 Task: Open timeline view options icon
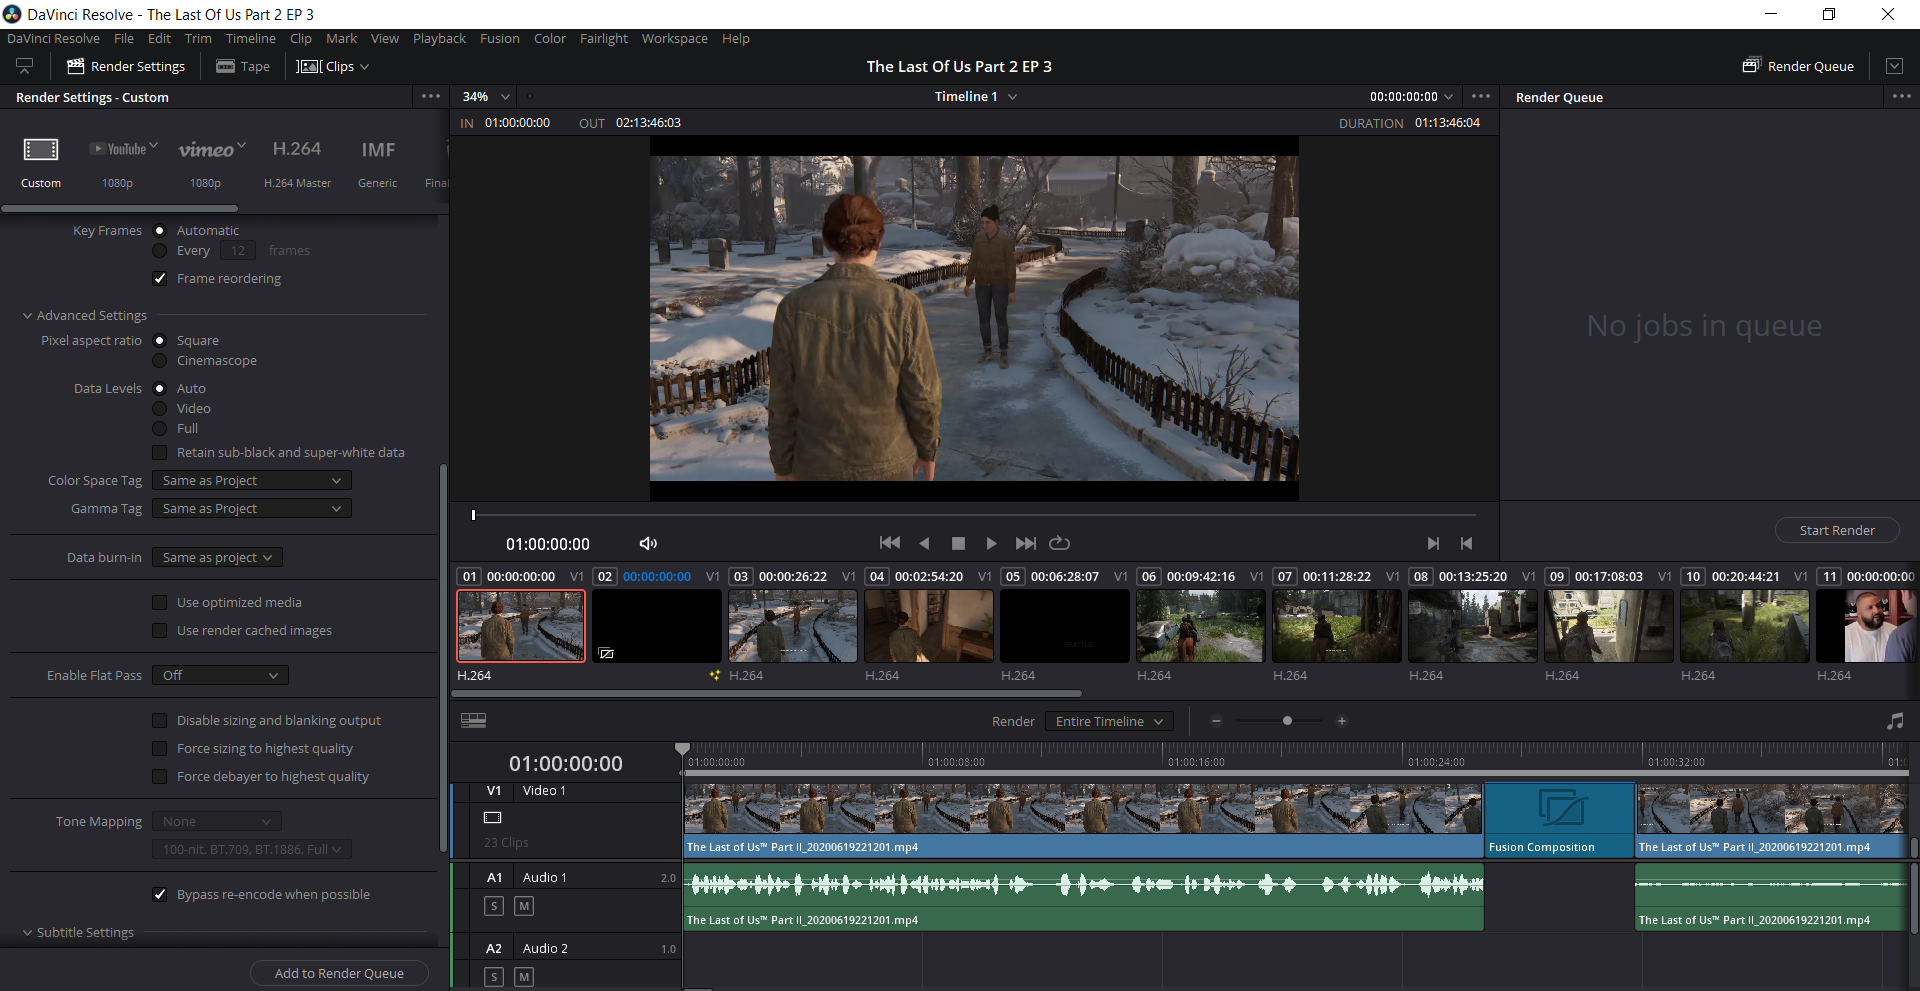tap(473, 720)
